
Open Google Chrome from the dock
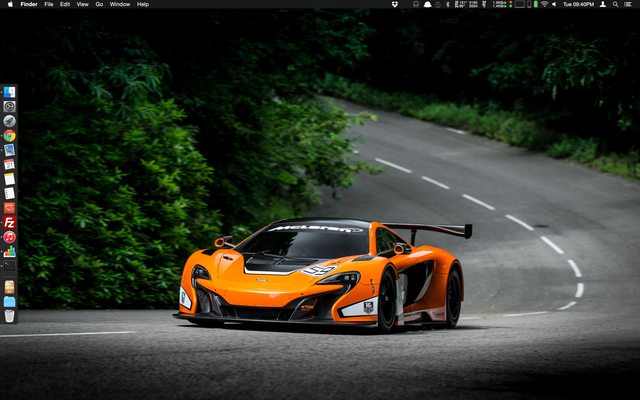click(x=9, y=136)
